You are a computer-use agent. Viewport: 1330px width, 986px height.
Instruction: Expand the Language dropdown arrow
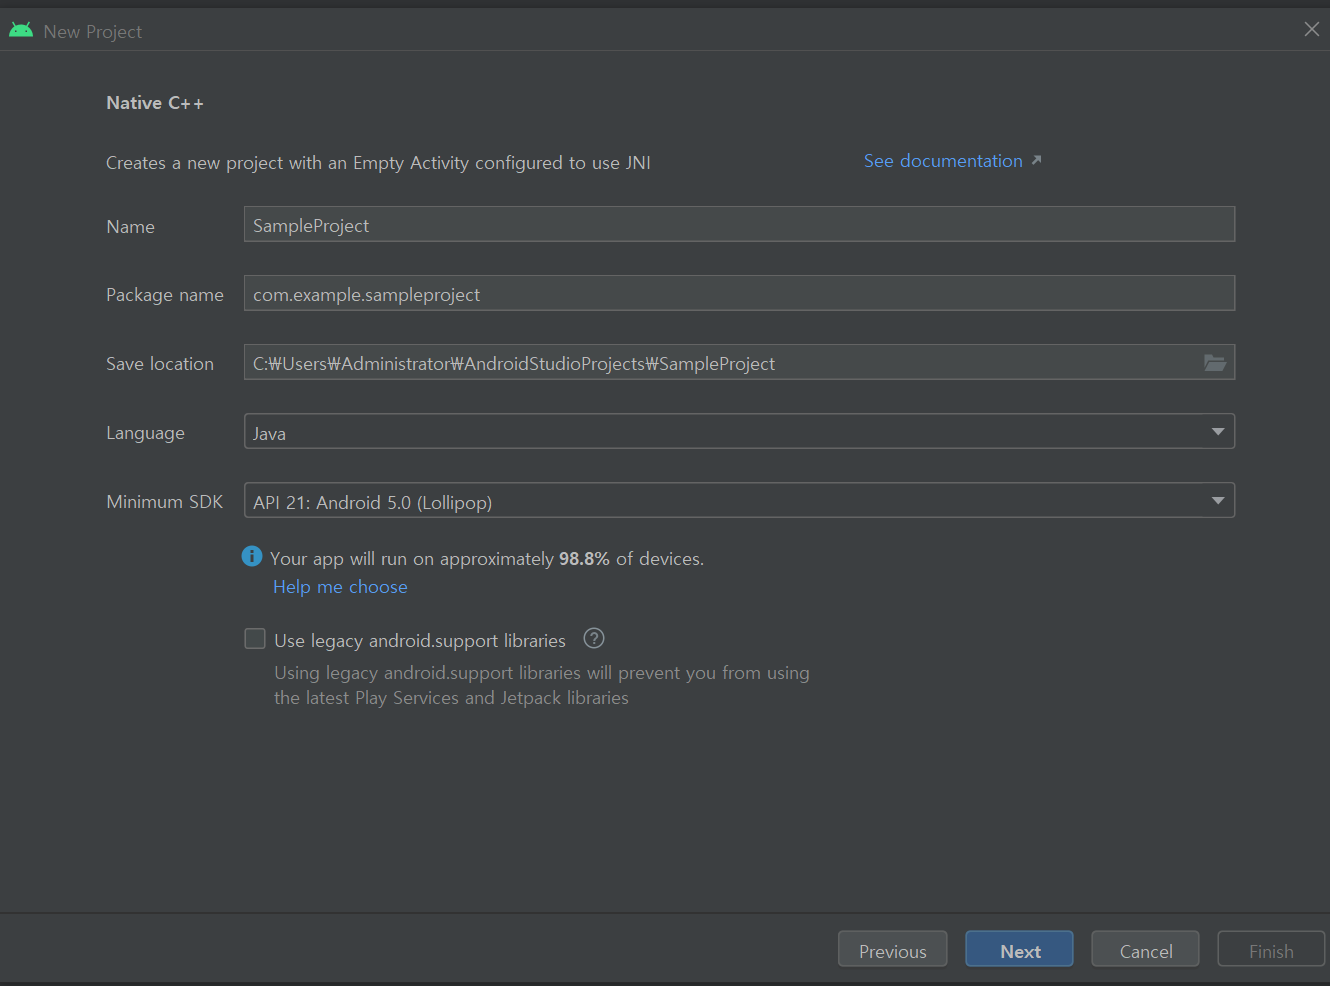click(x=1218, y=432)
